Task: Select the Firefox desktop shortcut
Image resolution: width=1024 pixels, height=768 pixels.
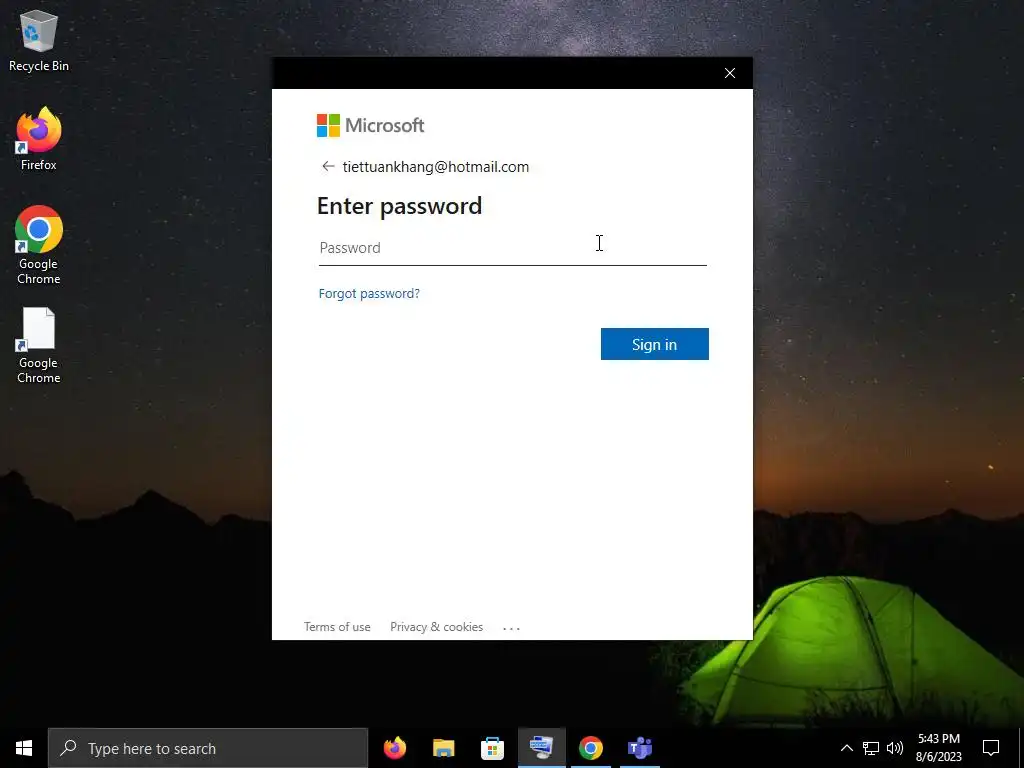Action: [39, 139]
